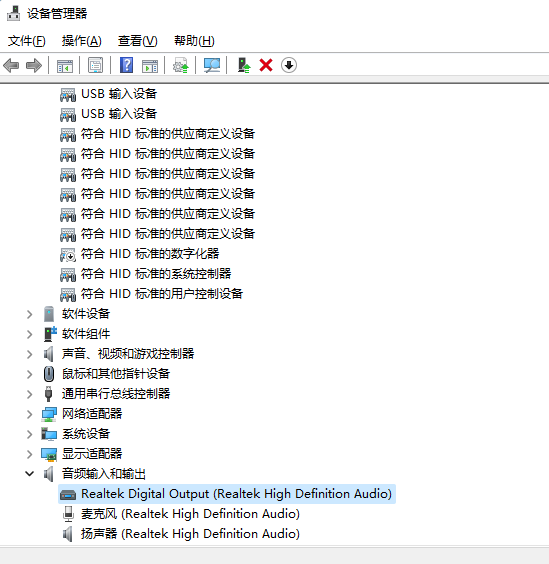Screen dimensions: 549x564
Task: Click the red X Uninstall device icon
Action: (x=266, y=65)
